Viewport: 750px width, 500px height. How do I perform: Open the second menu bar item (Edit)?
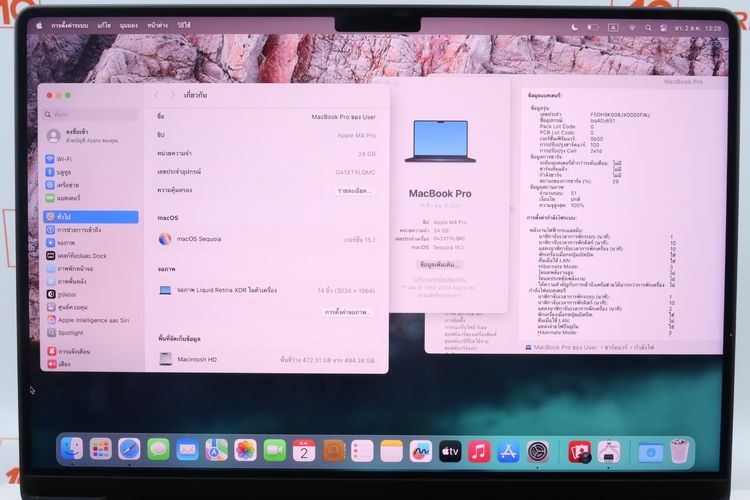click(104, 25)
